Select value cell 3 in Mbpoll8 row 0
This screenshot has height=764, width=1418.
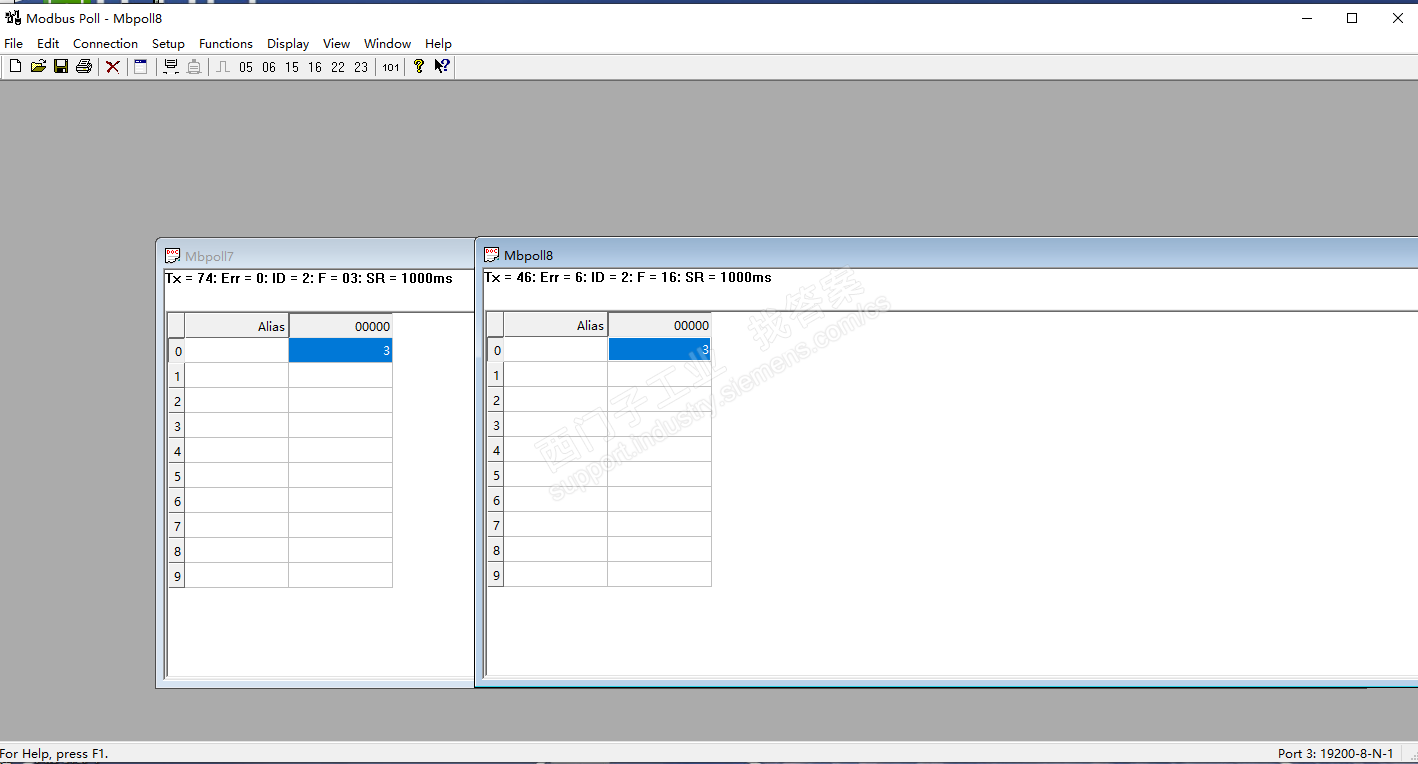659,349
